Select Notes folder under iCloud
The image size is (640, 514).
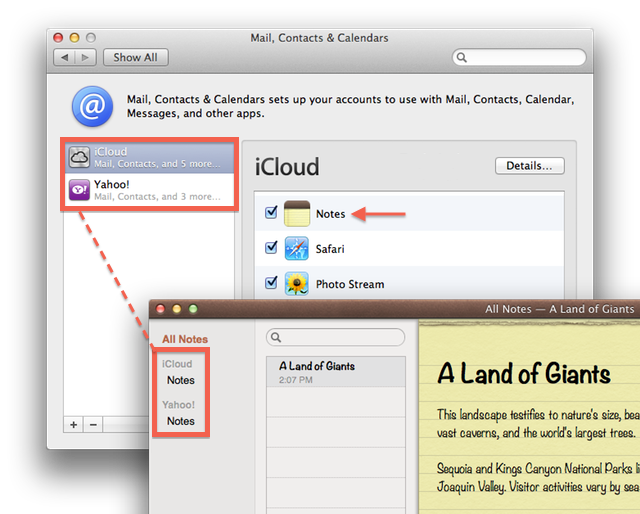click(x=181, y=380)
